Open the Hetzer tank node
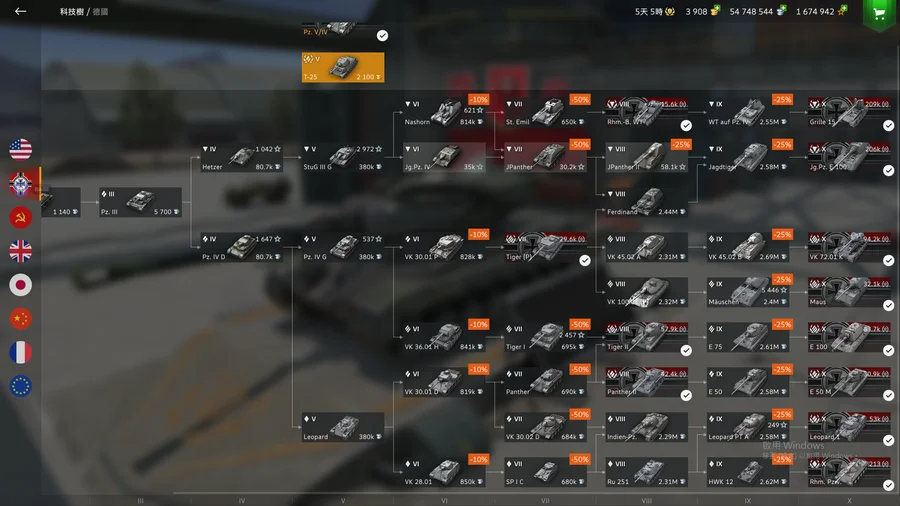Image resolution: width=900 pixels, height=506 pixels. point(242,157)
